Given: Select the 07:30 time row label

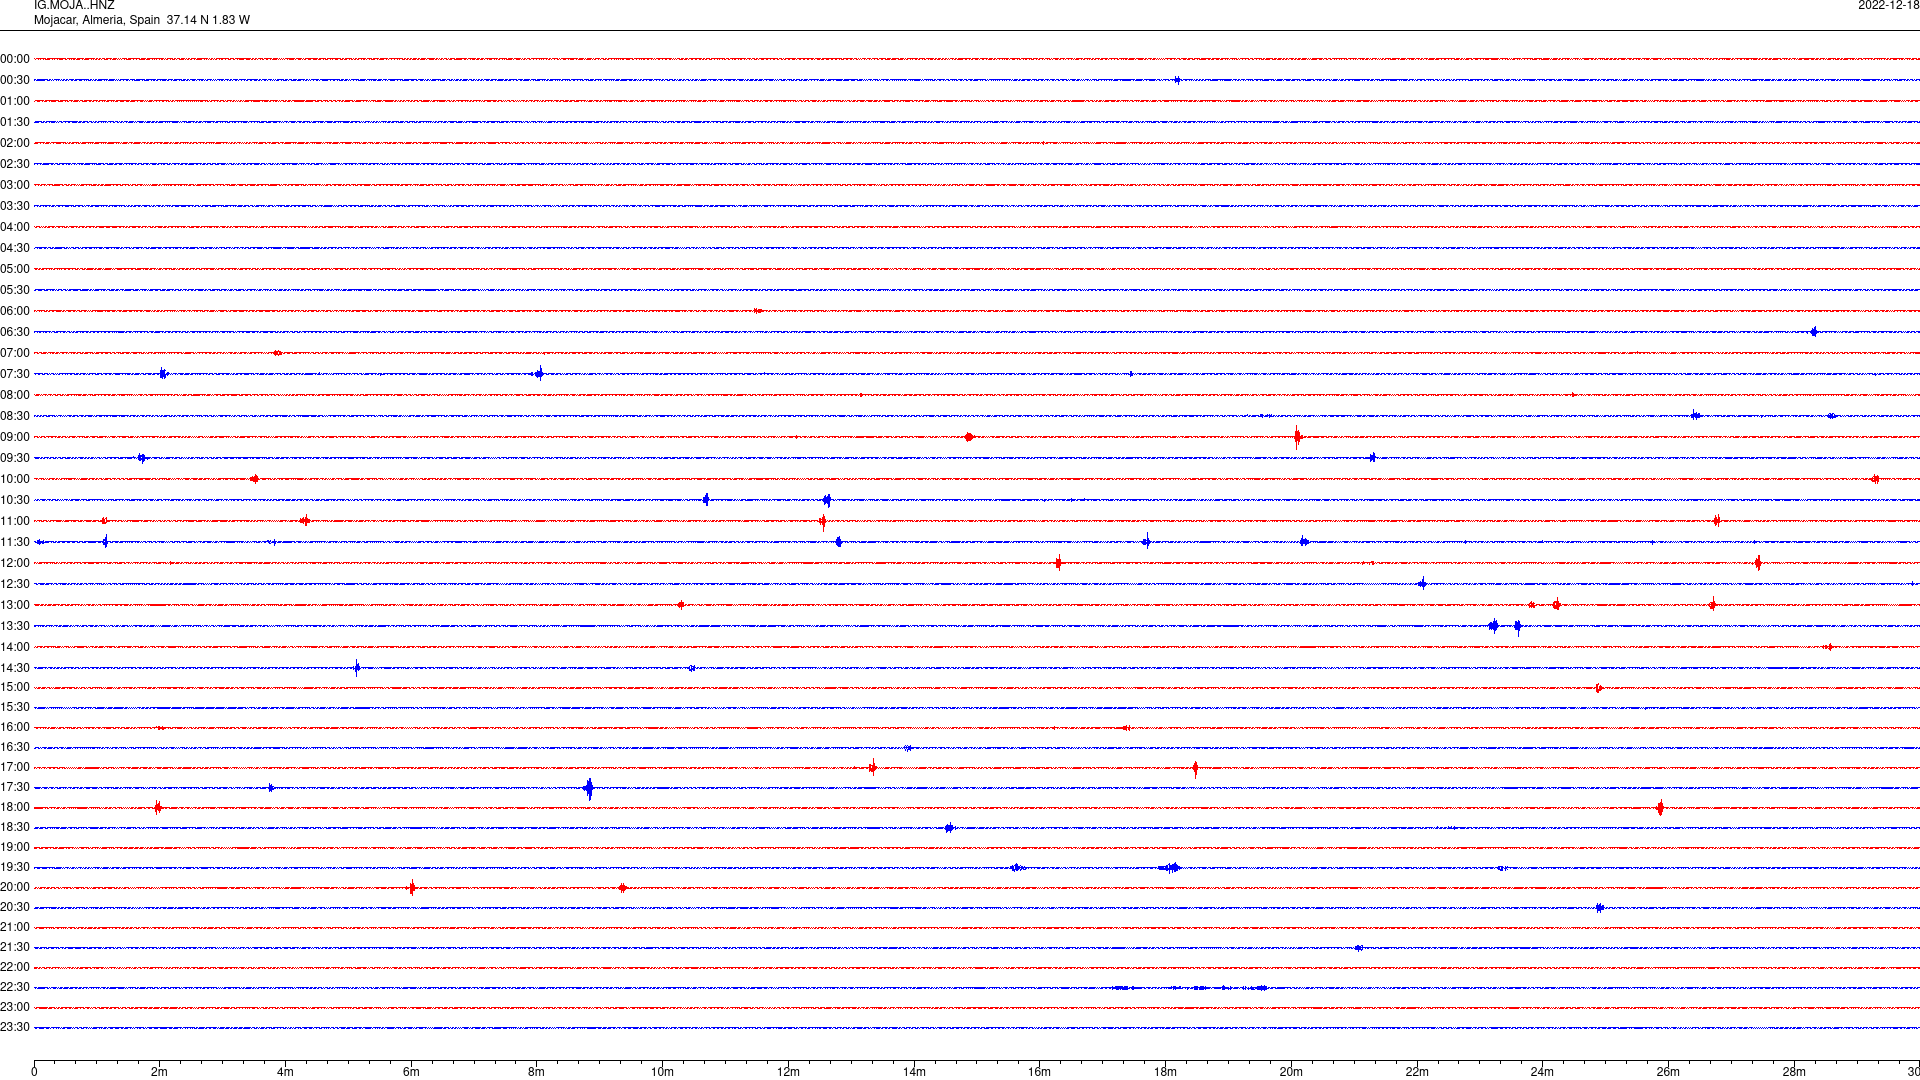Looking at the screenshot, I should pyautogui.click(x=15, y=374).
